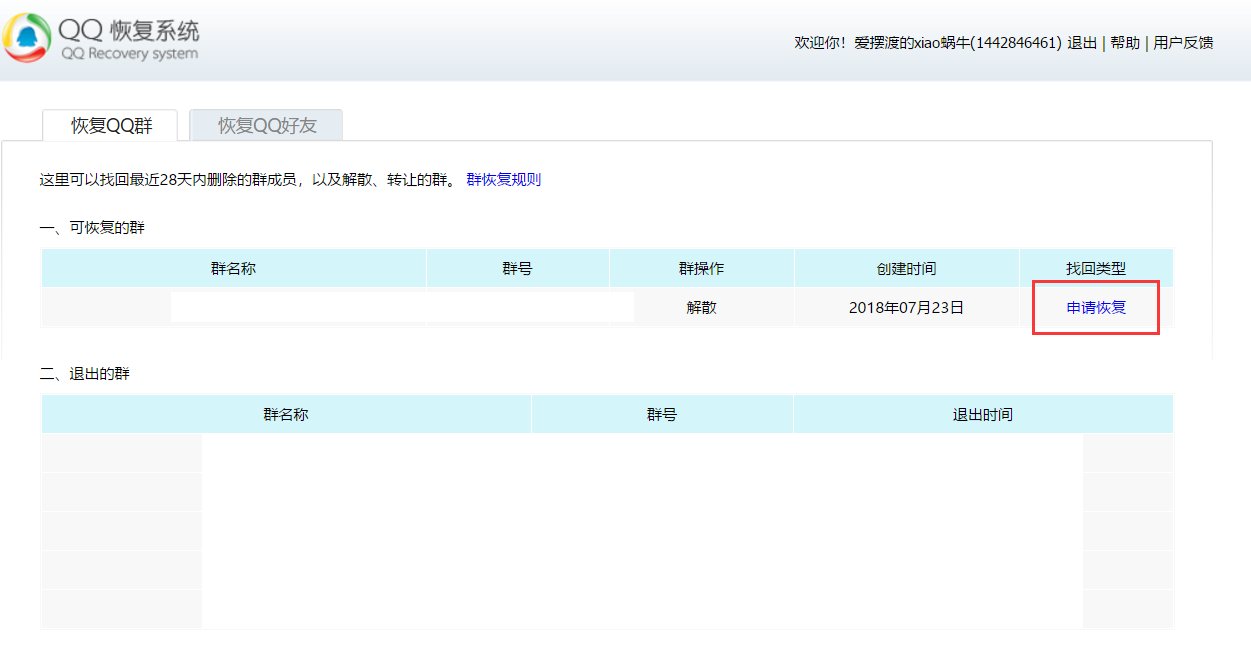Click 退出 to log out

coord(1082,43)
